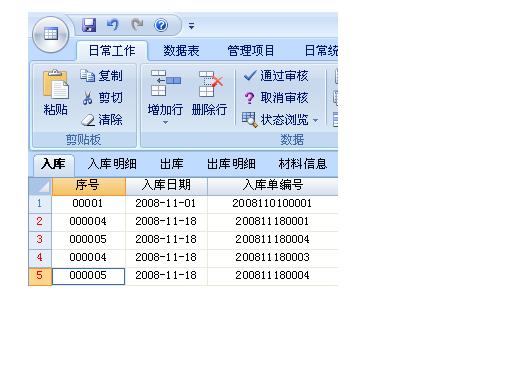512x384 pixels.
Task: Click the 取消审核 button
Action: pos(276,98)
